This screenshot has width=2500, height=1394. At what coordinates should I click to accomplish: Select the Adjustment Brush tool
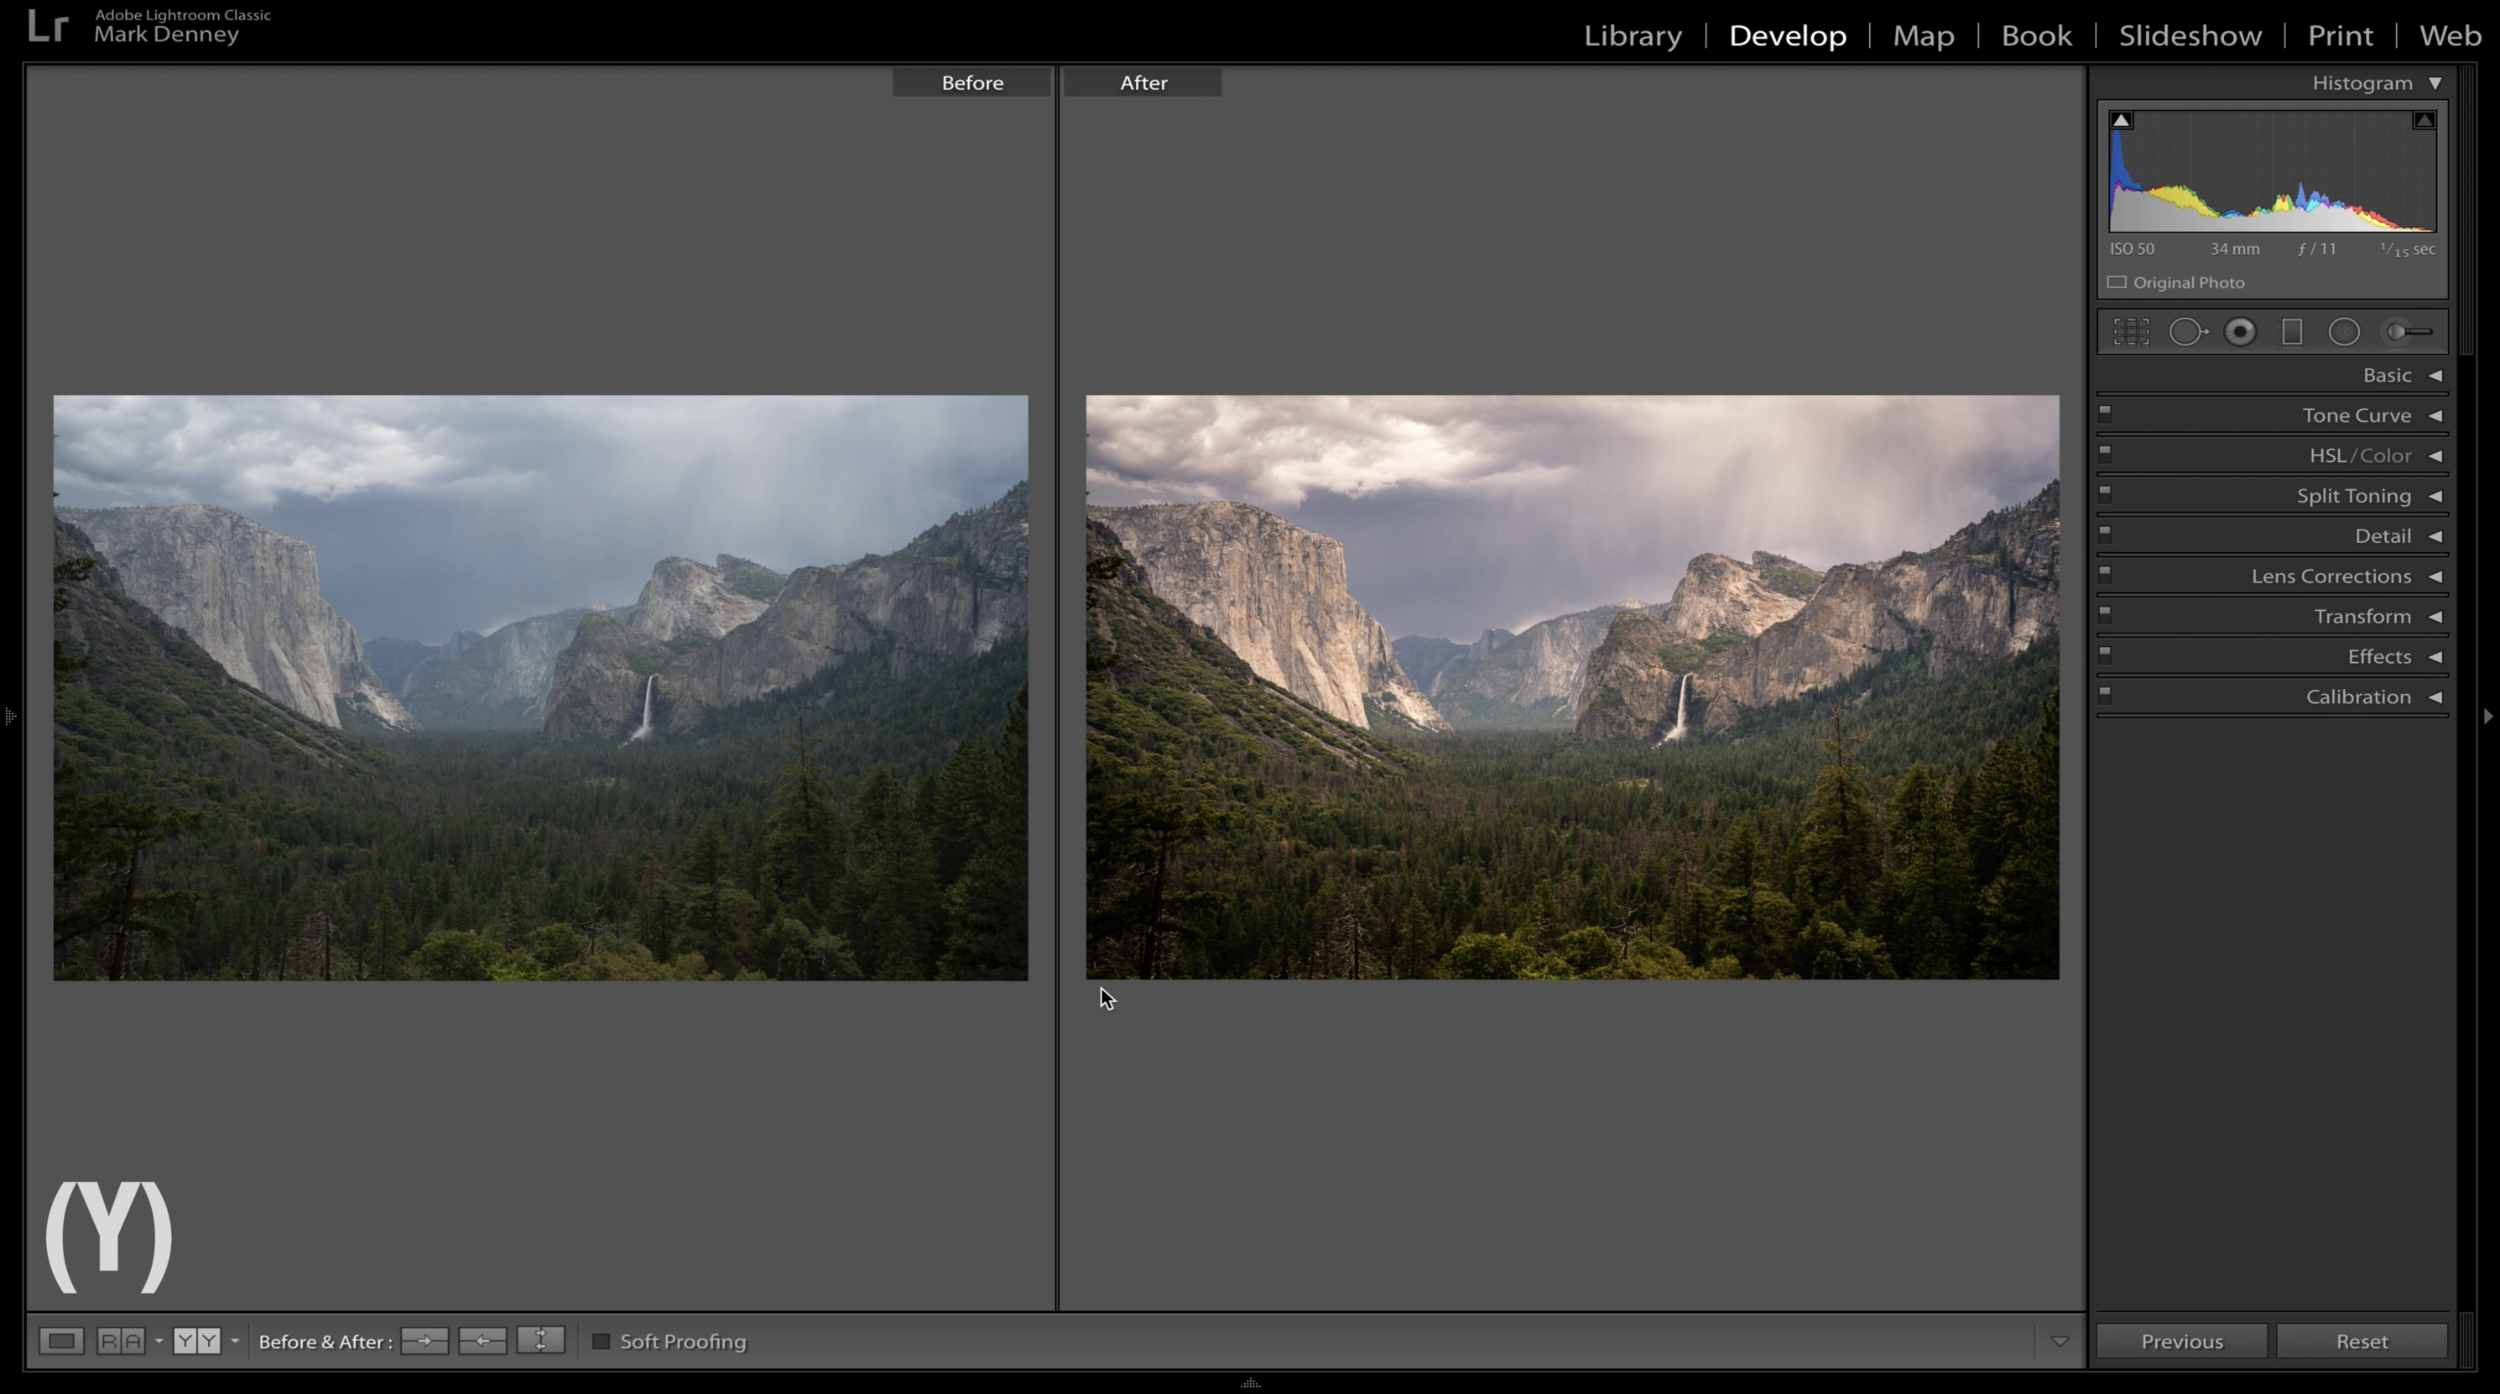click(x=2408, y=332)
